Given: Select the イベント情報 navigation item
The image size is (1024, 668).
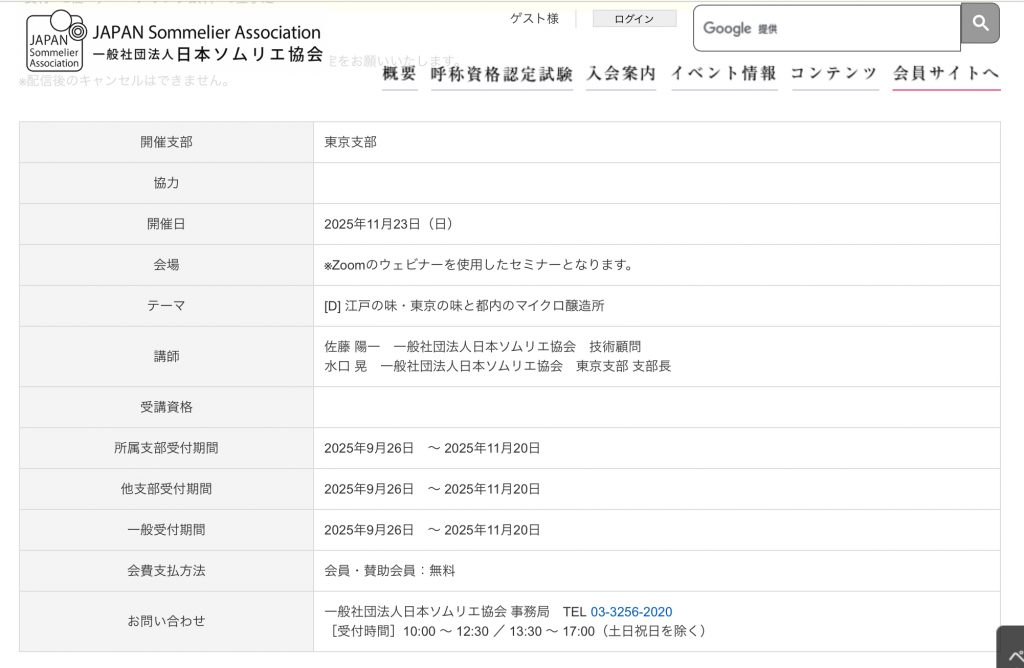Looking at the screenshot, I should 723,73.
